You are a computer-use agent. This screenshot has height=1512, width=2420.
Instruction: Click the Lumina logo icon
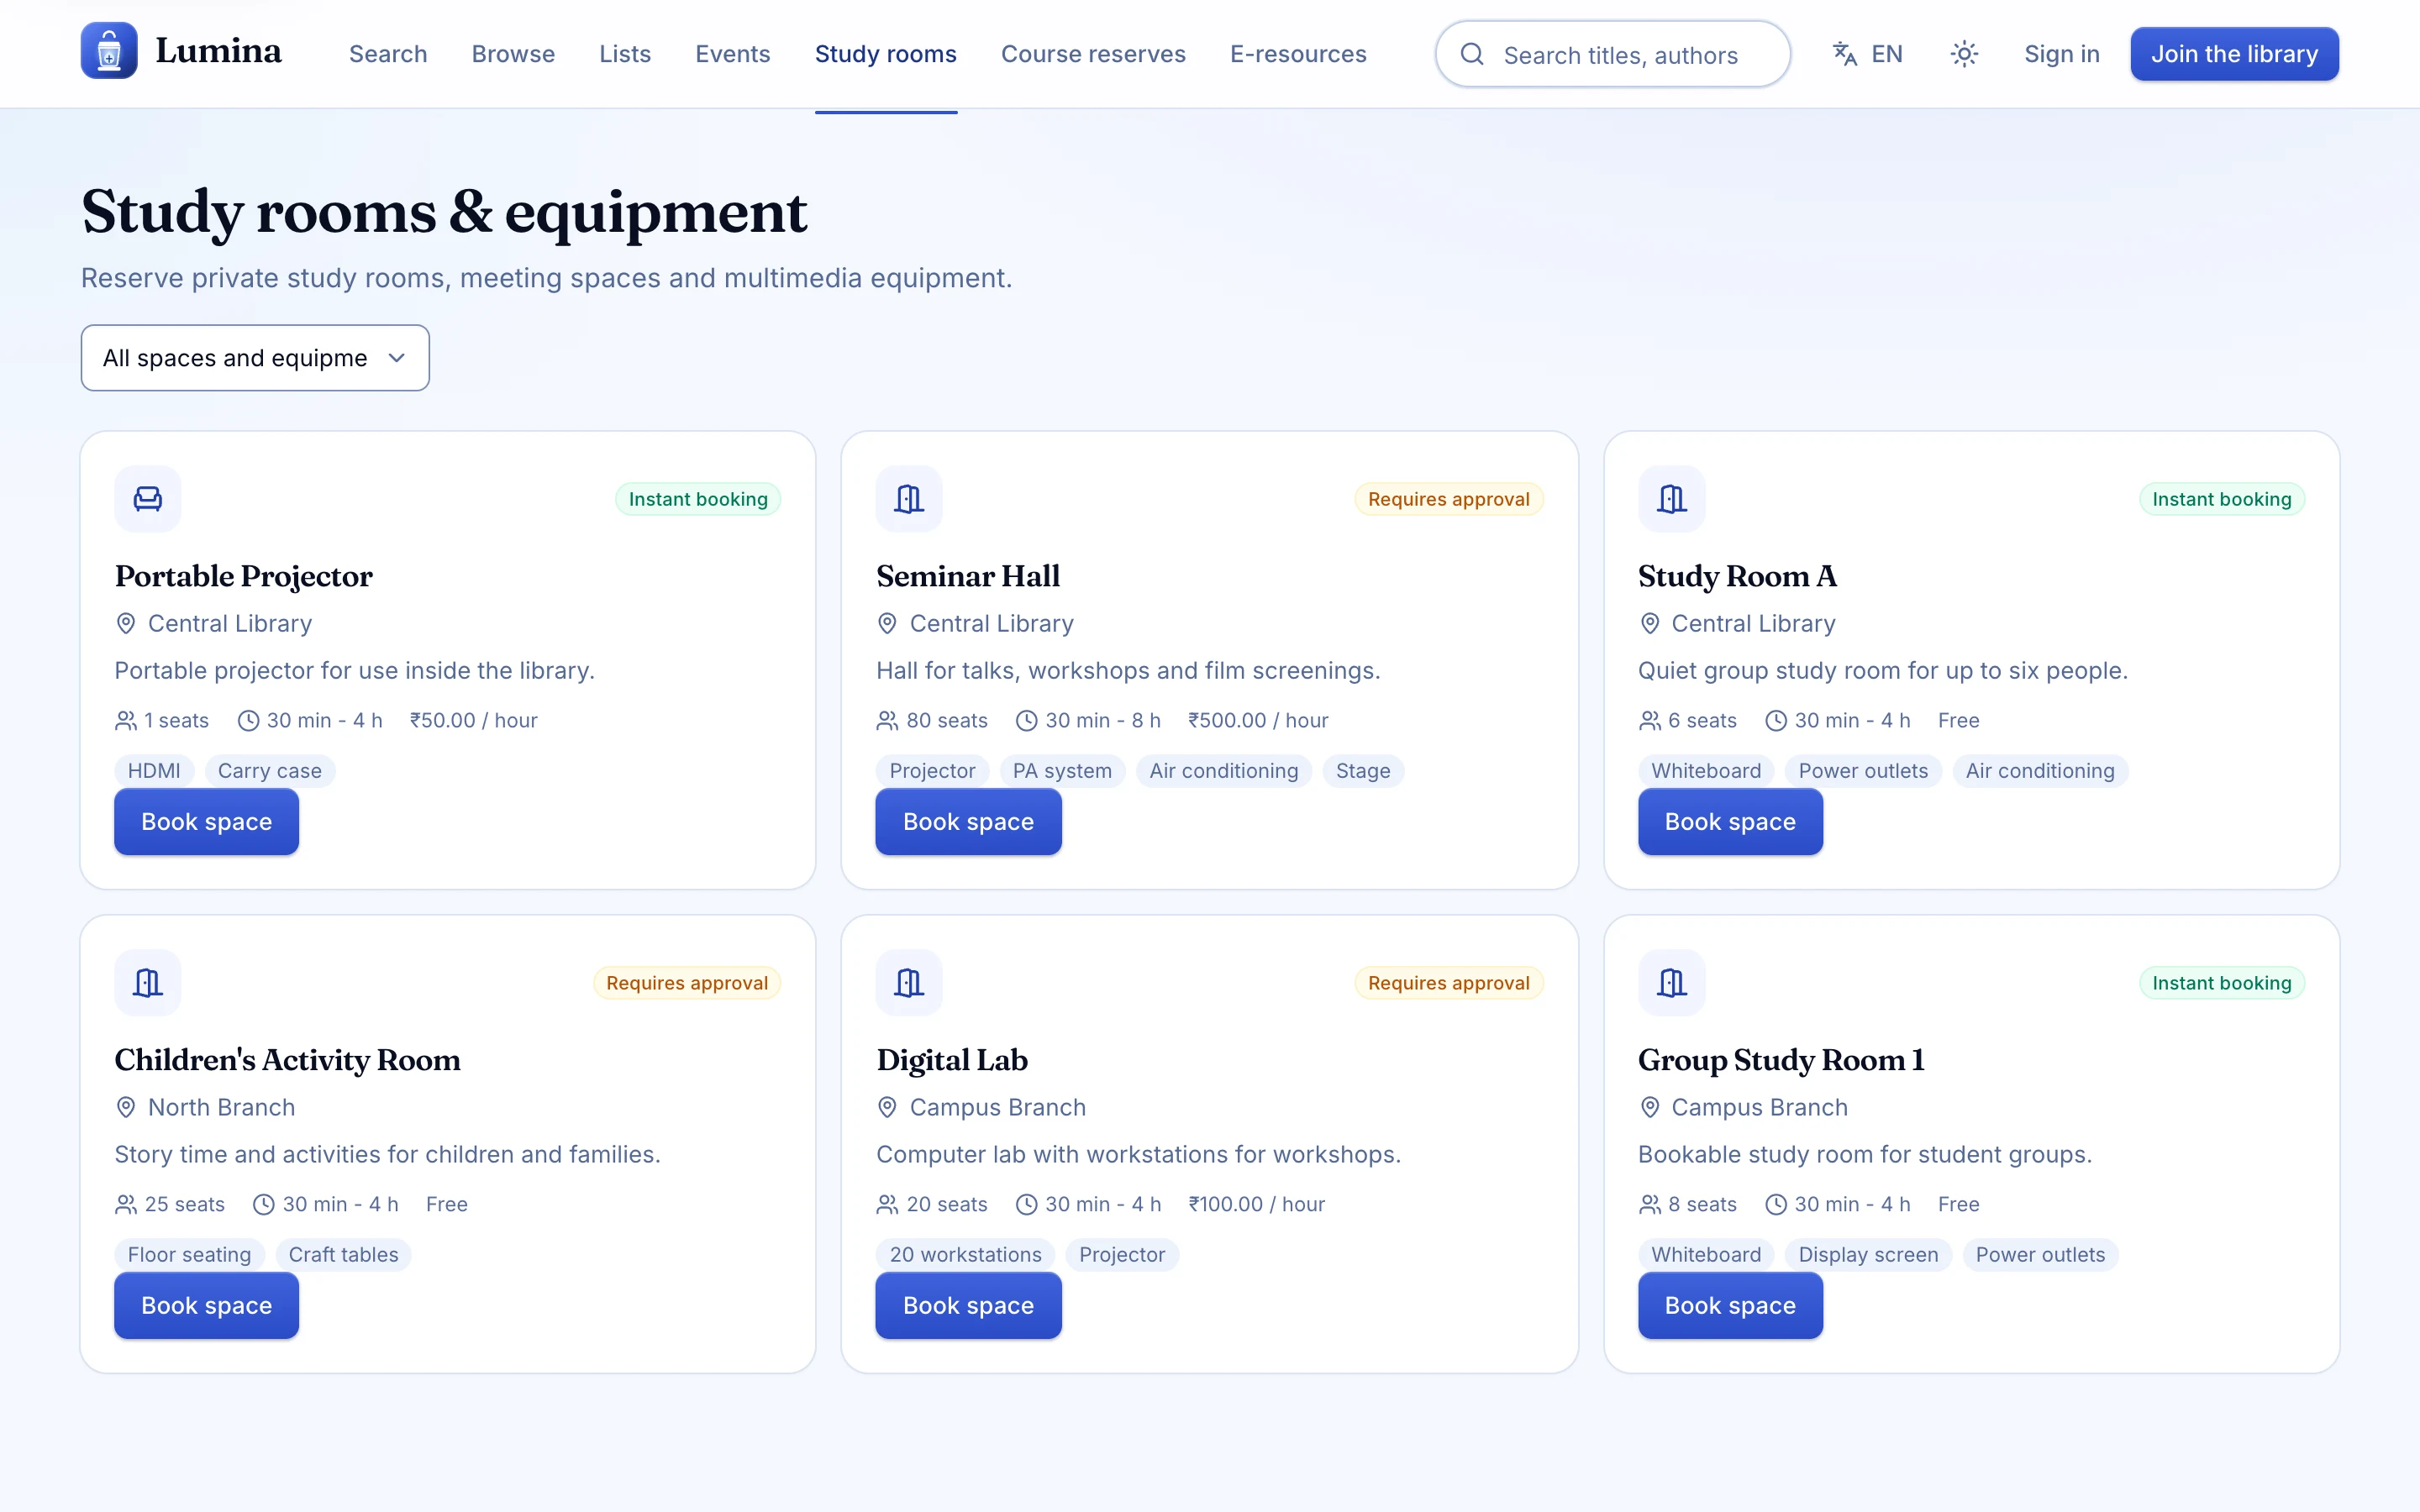(x=109, y=51)
